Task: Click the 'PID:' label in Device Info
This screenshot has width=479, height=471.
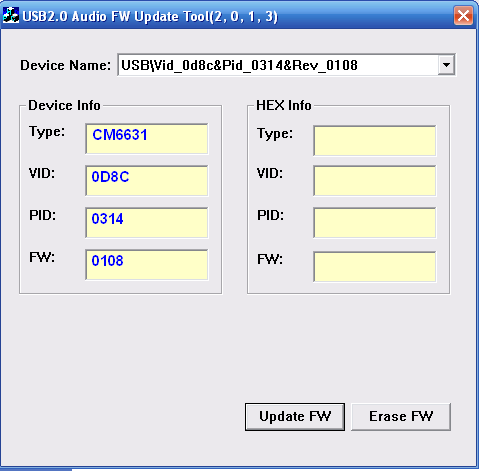Action: [43, 215]
